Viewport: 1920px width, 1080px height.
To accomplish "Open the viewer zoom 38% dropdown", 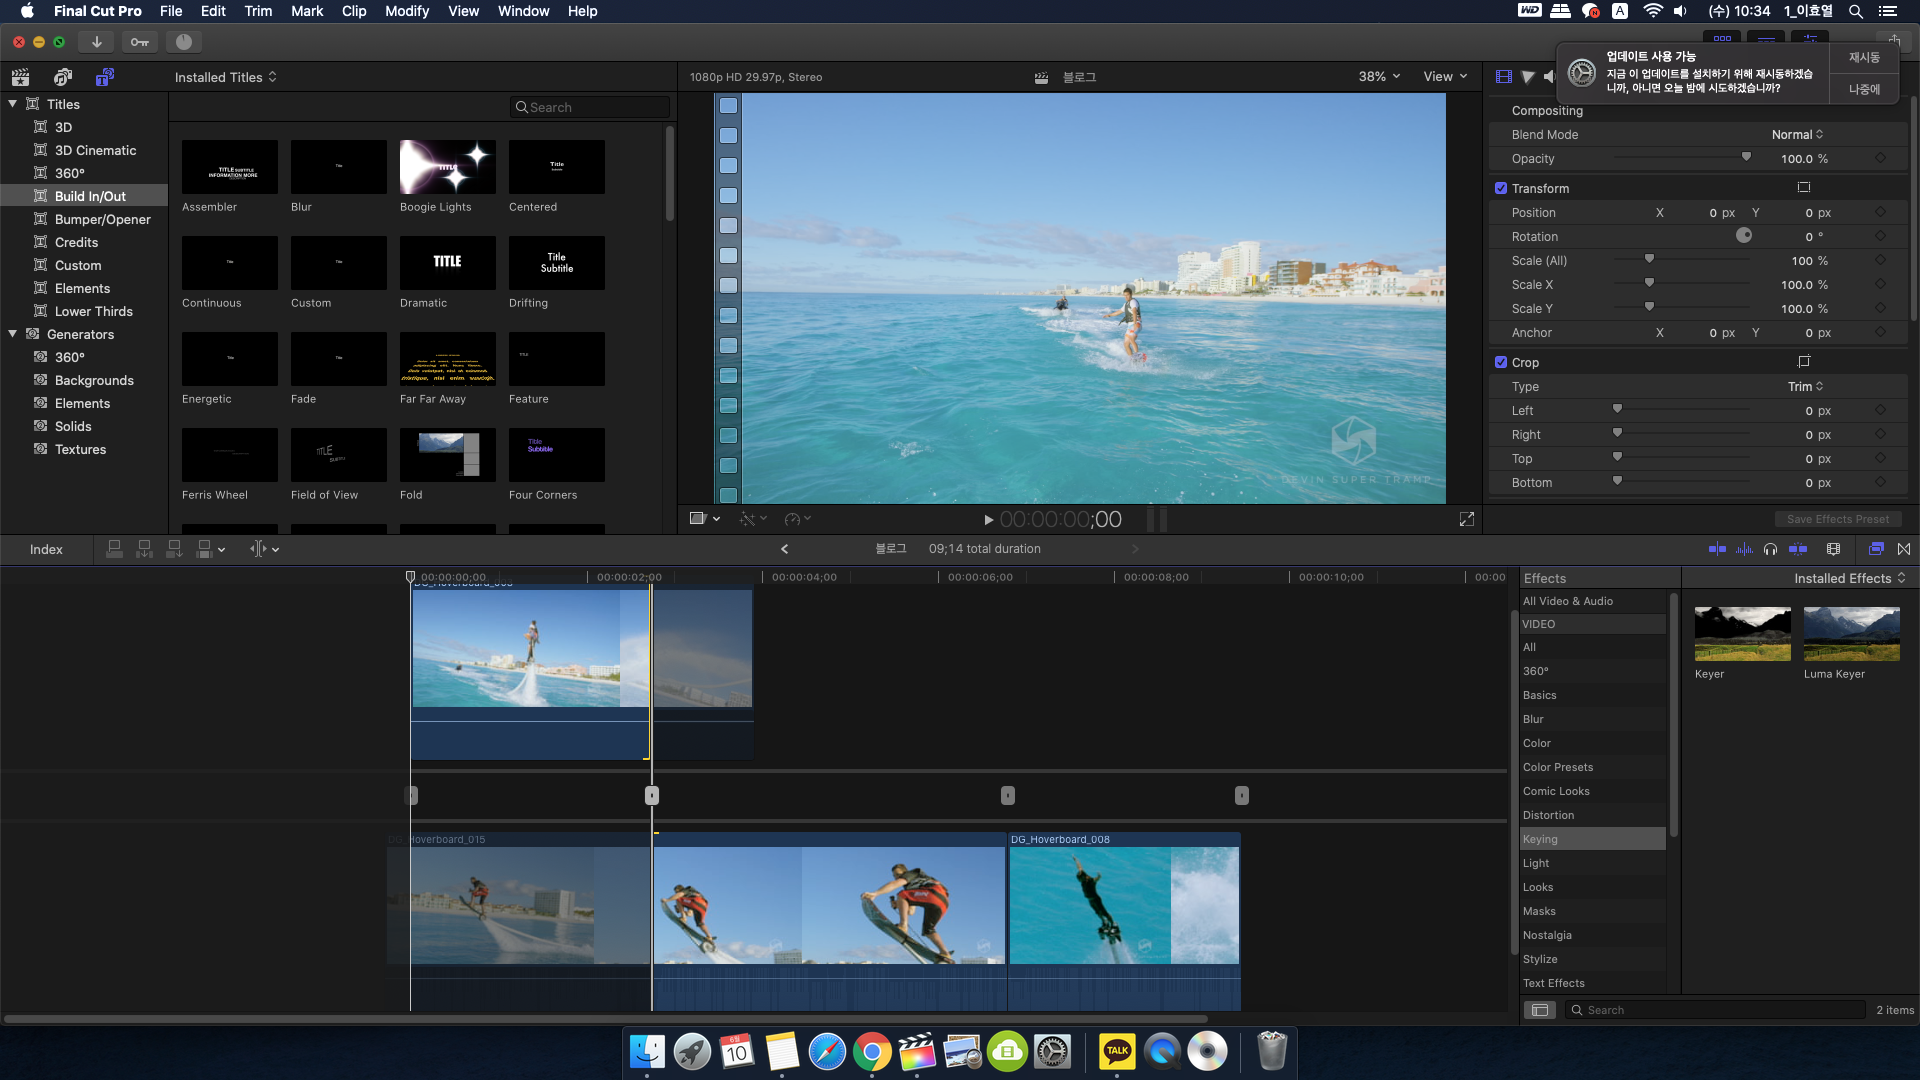I will pyautogui.click(x=1379, y=77).
